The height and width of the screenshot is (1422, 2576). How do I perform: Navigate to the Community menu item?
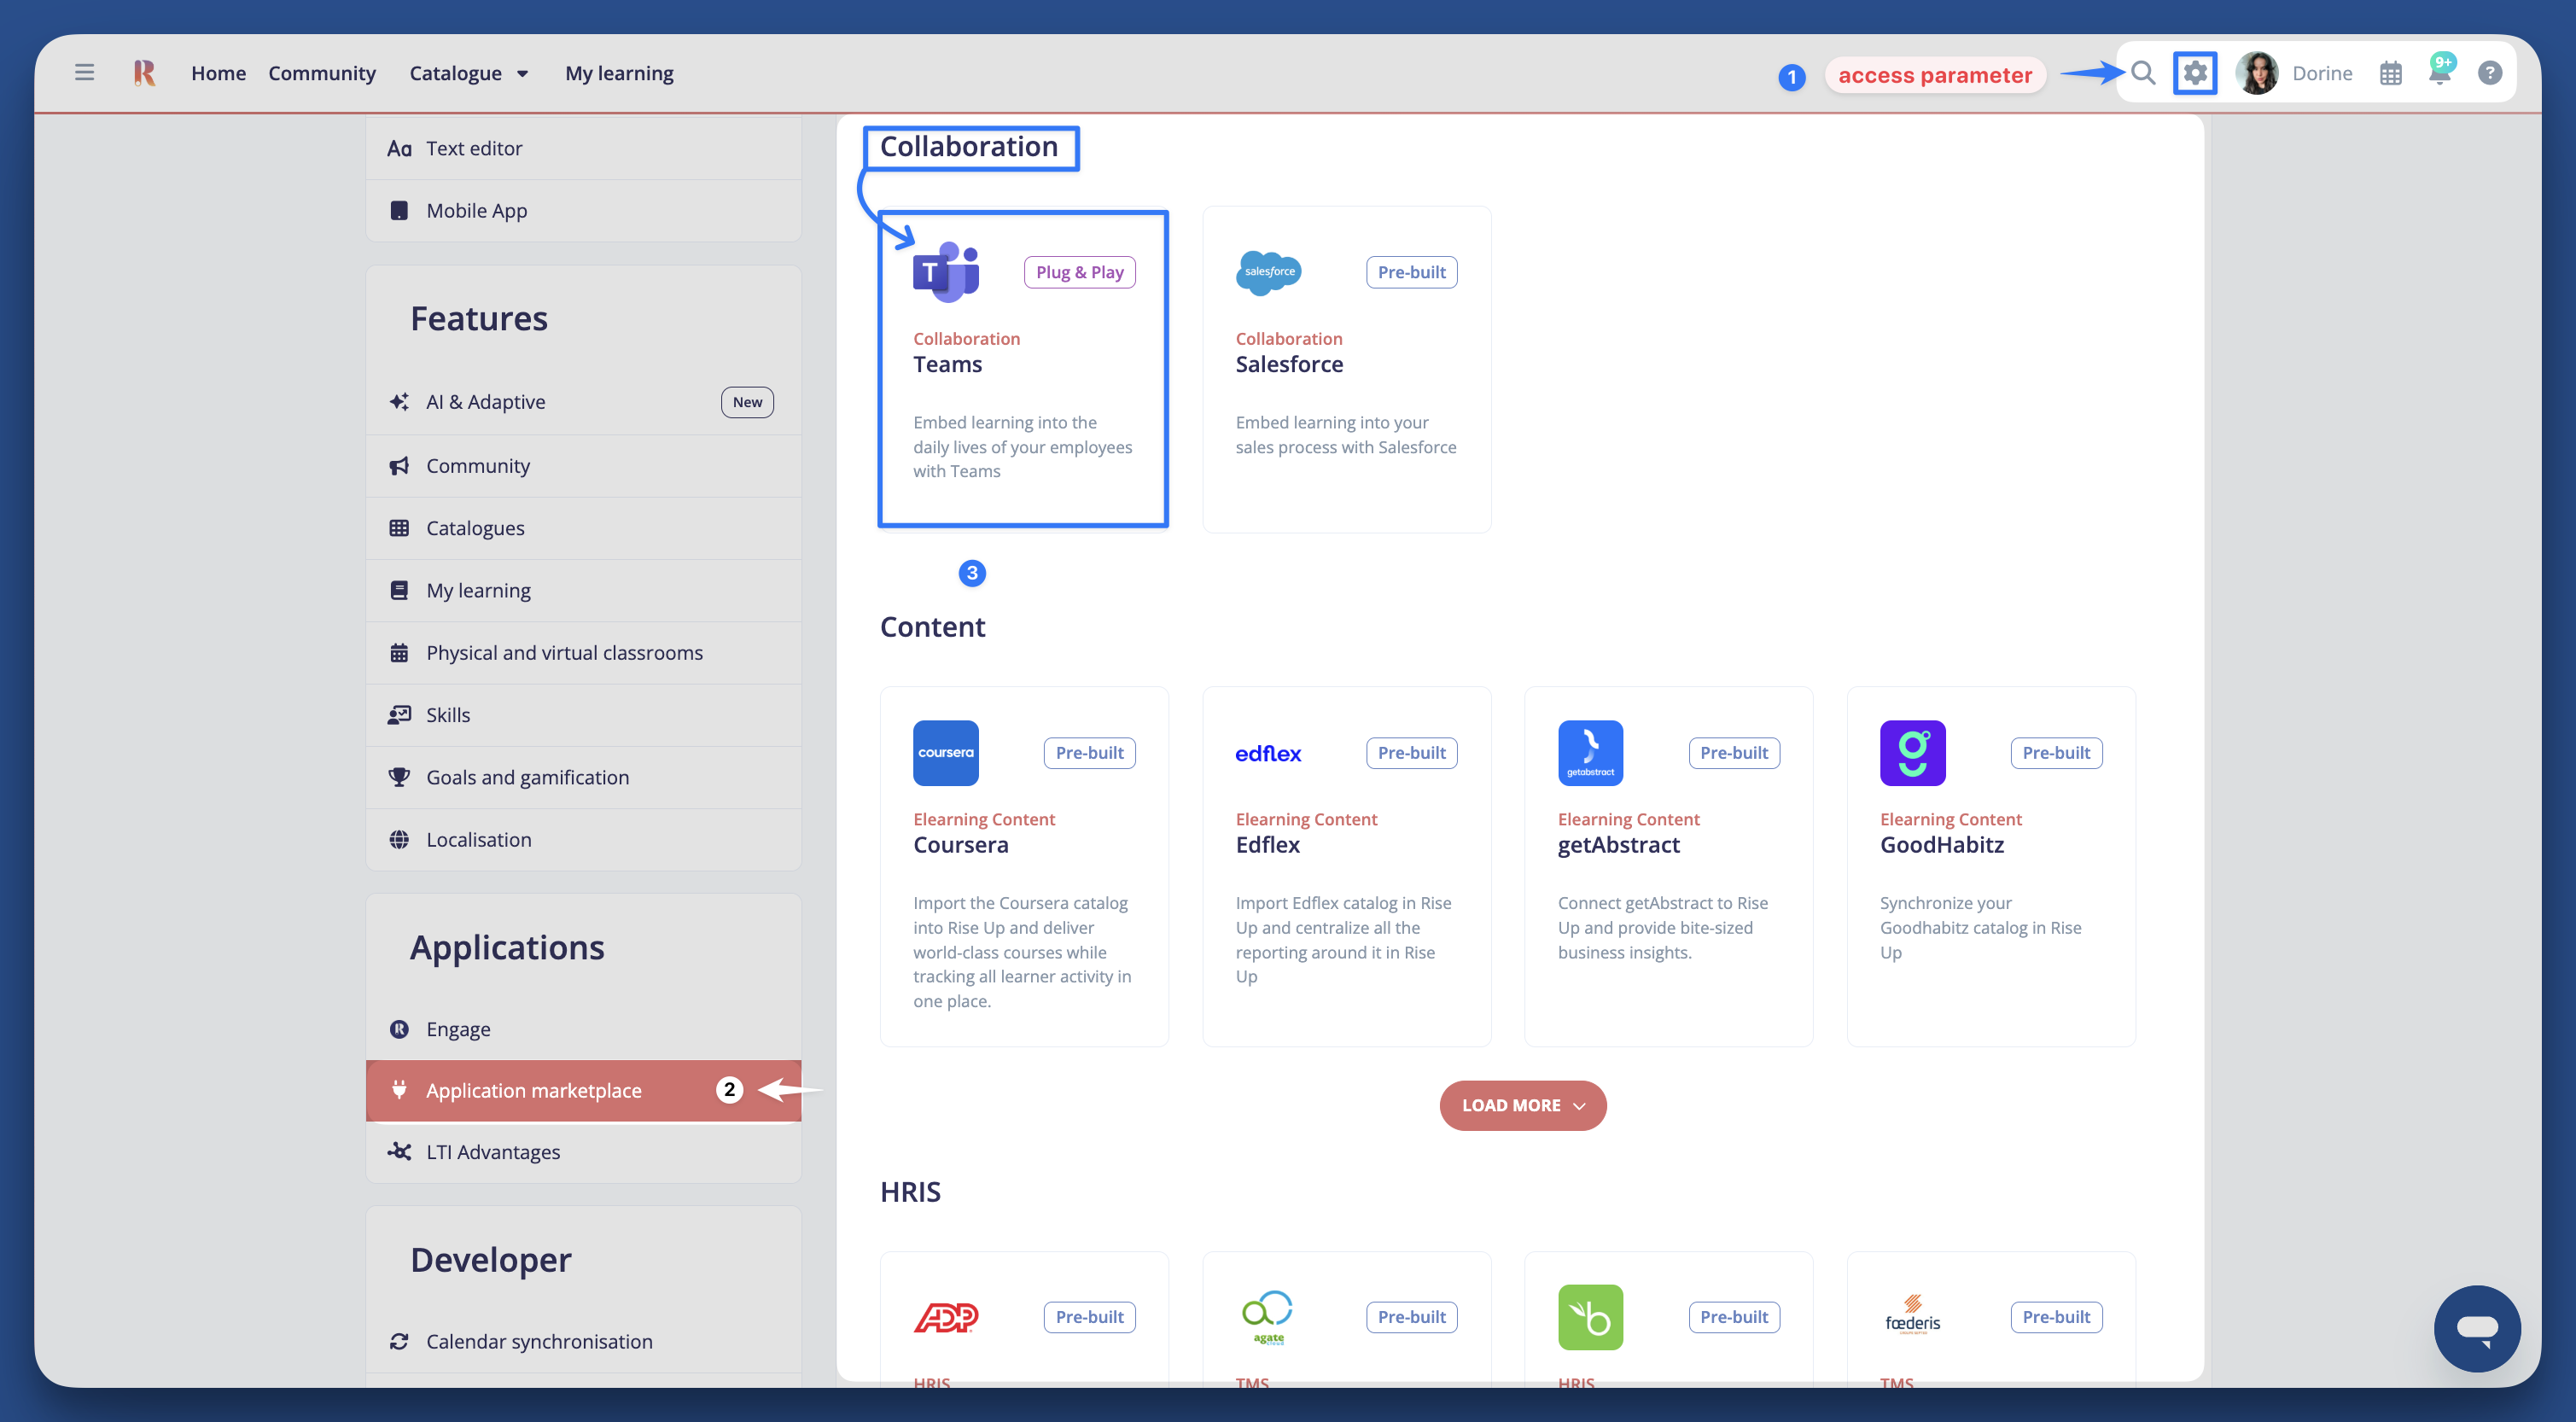(321, 73)
